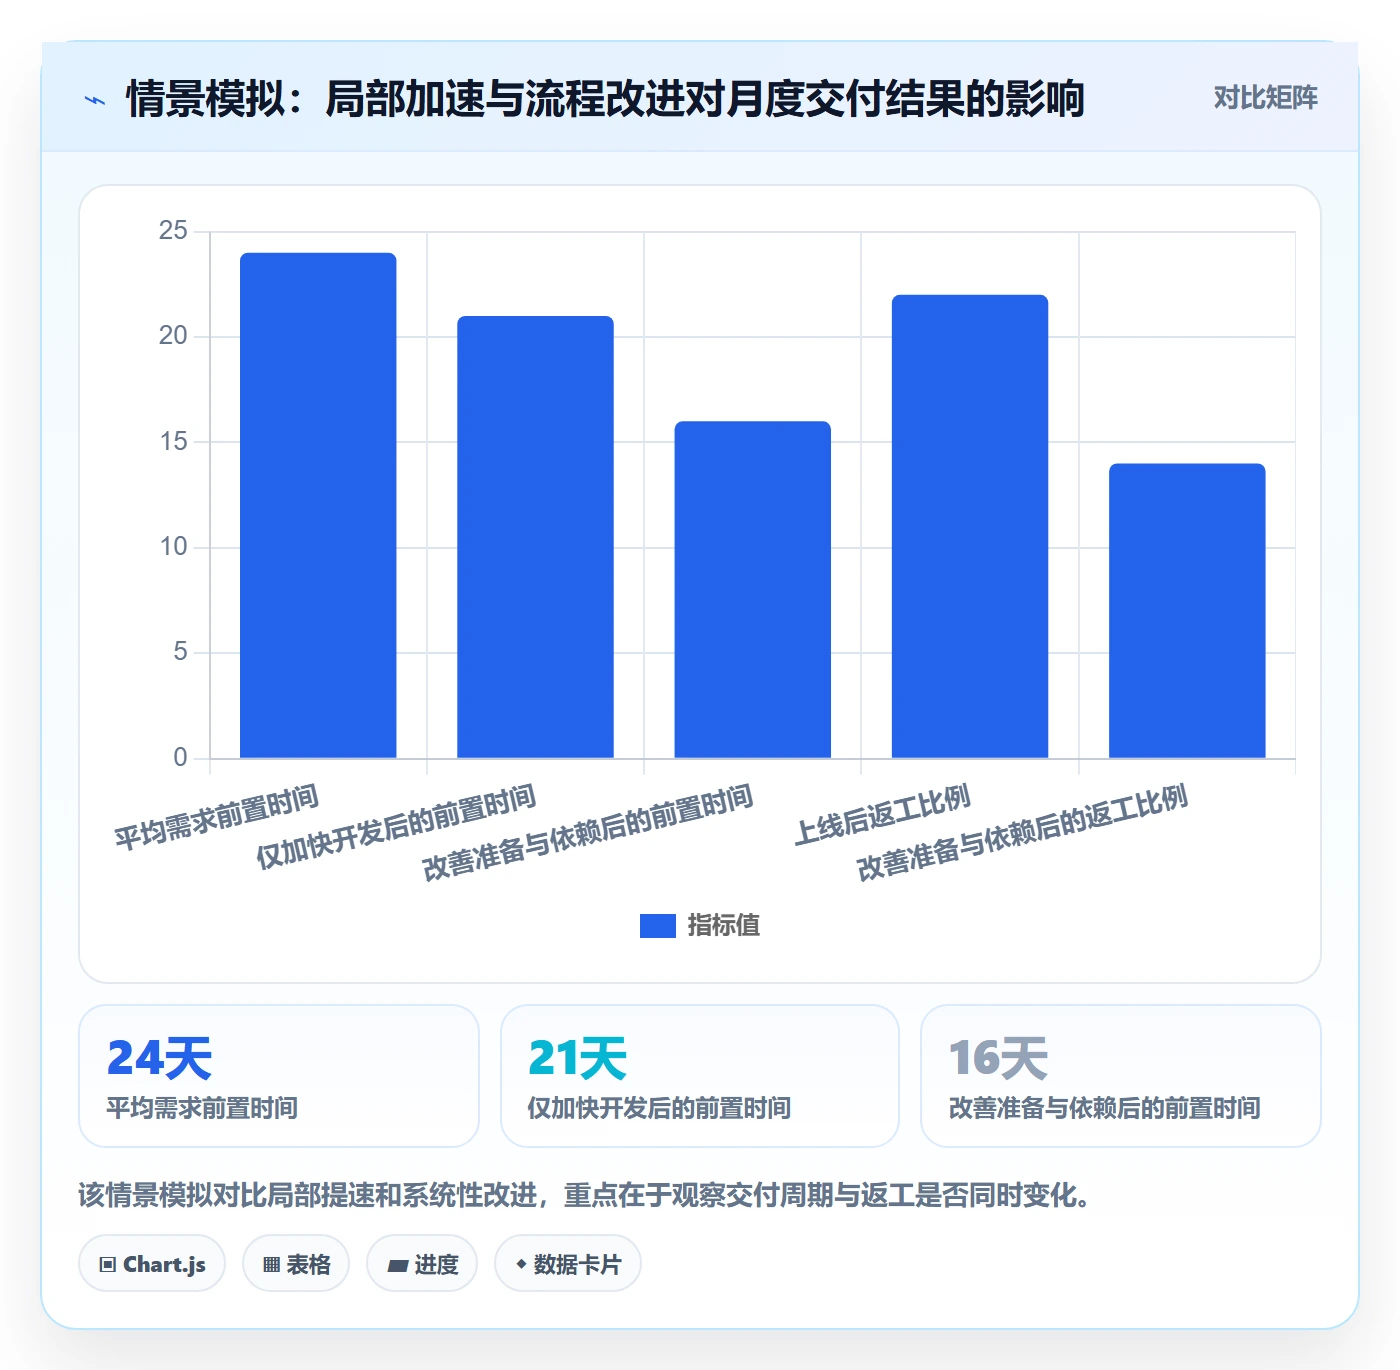Toggle the 指标值 legend color swatch
1400x1370 pixels.
coord(657,926)
